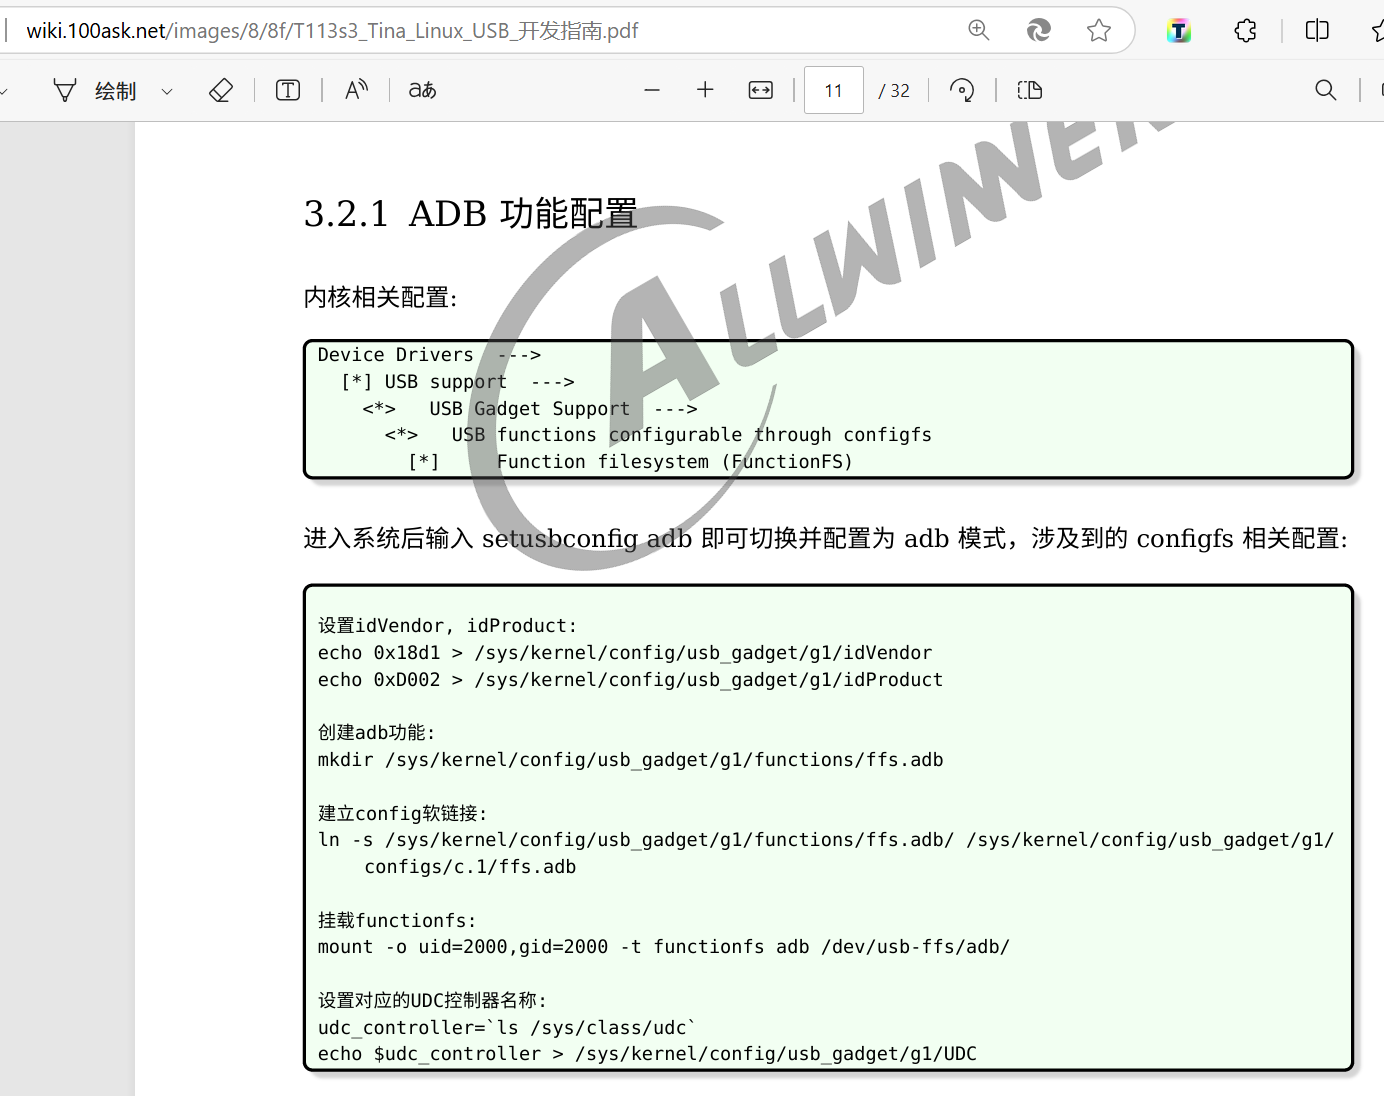Click the Fit to width icon
The height and width of the screenshot is (1096, 1384).
[761, 90]
